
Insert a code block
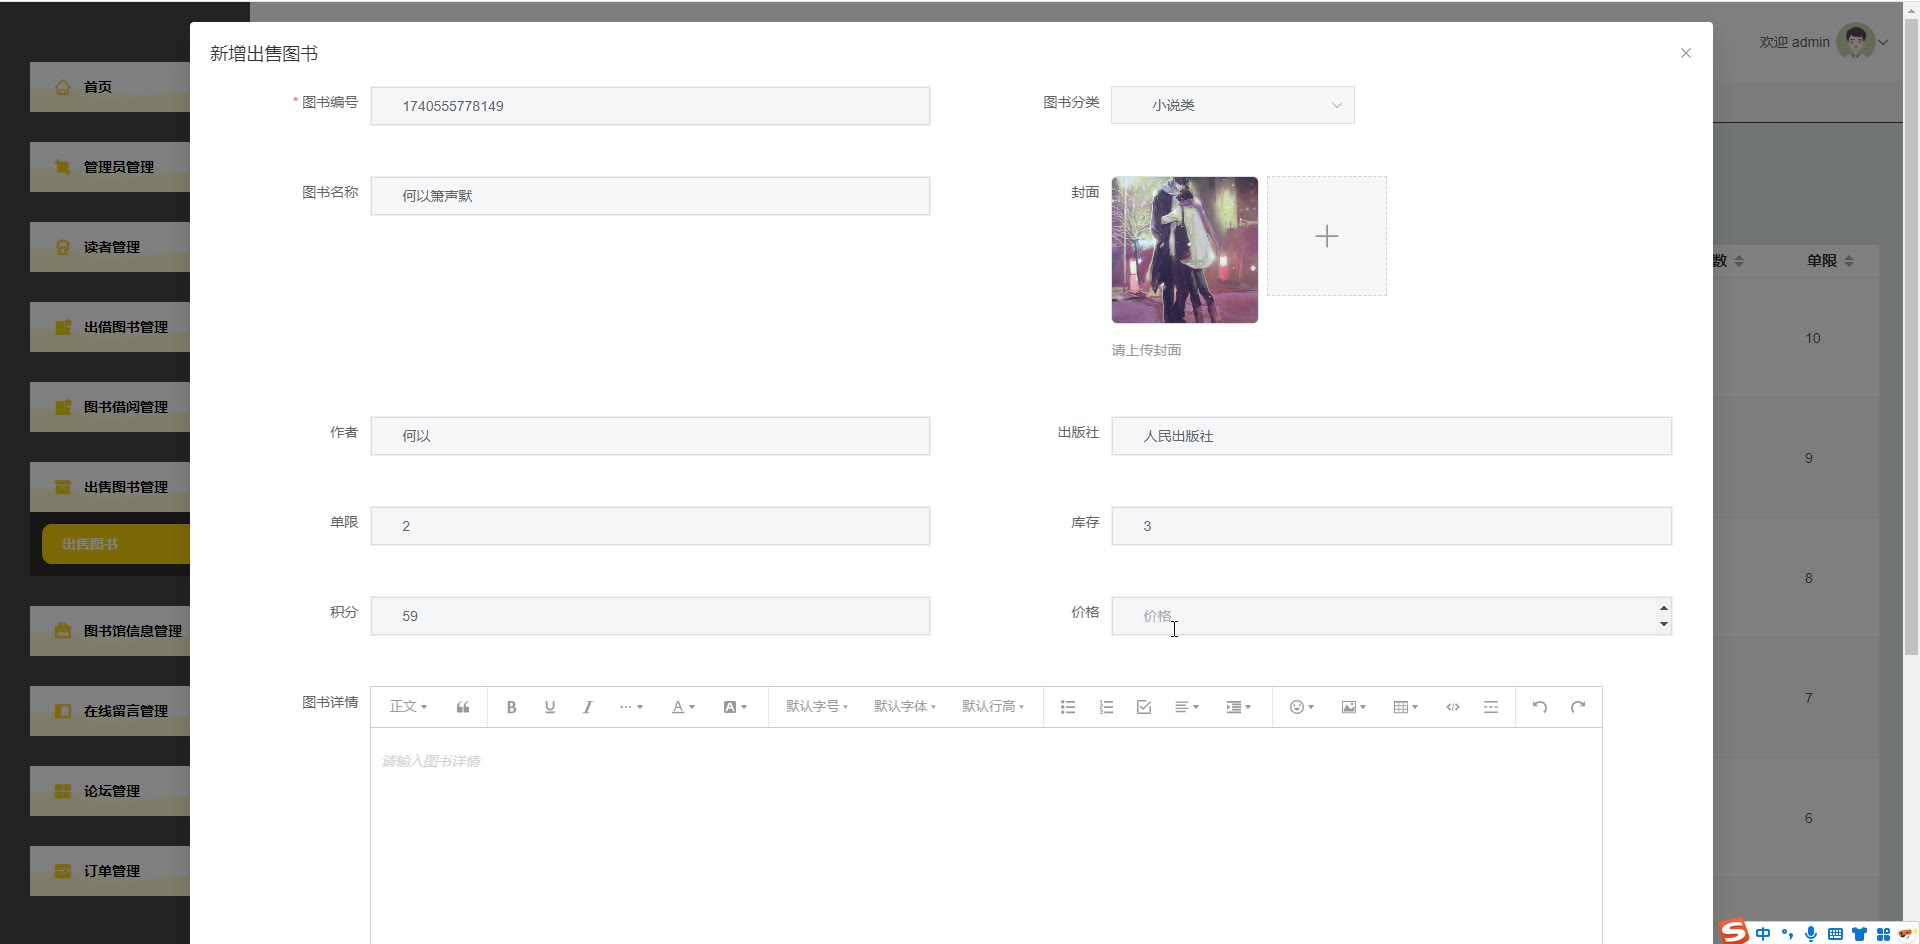point(1453,707)
